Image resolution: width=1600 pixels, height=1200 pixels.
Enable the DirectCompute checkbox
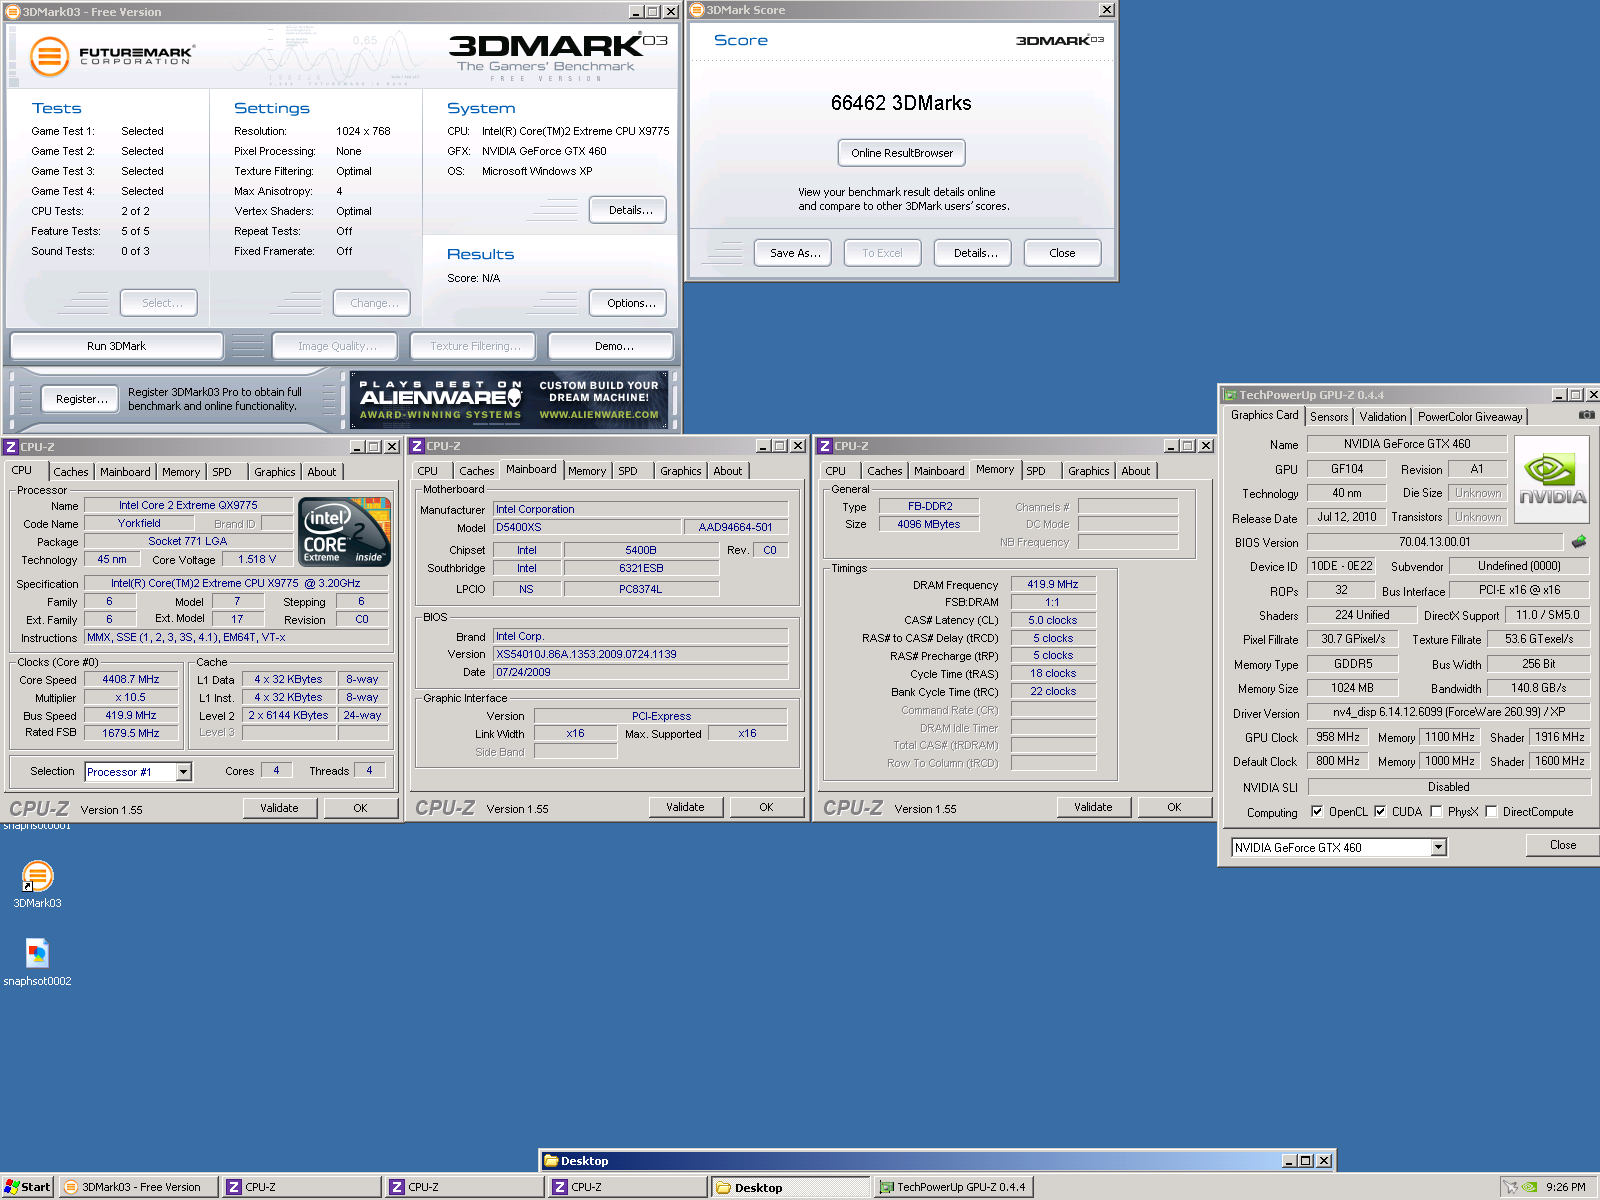tap(1491, 812)
